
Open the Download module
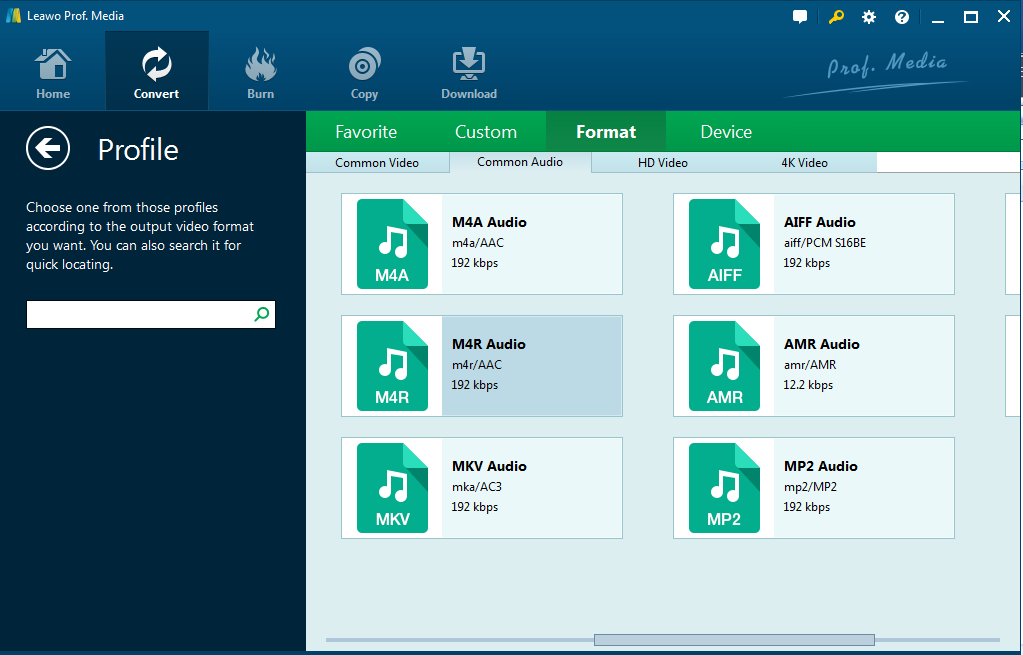pyautogui.click(x=468, y=74)
